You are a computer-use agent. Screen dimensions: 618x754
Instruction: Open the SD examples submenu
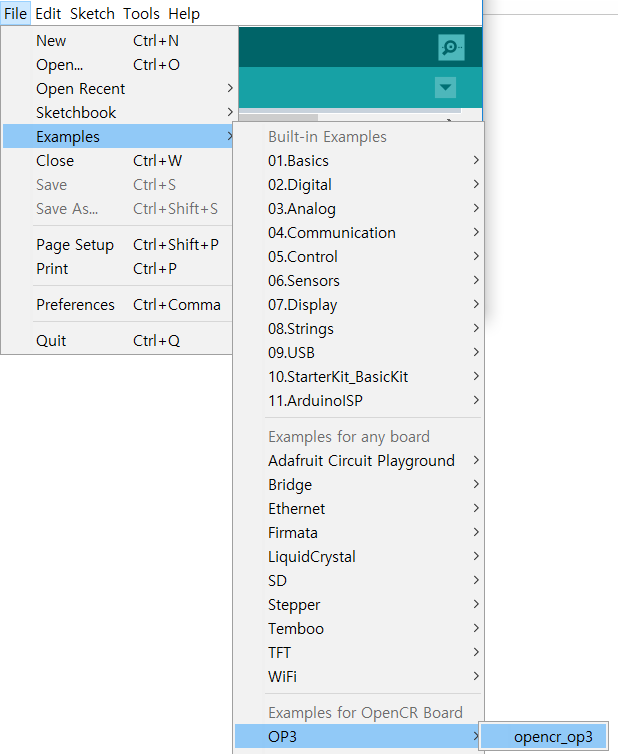(359, 581)
